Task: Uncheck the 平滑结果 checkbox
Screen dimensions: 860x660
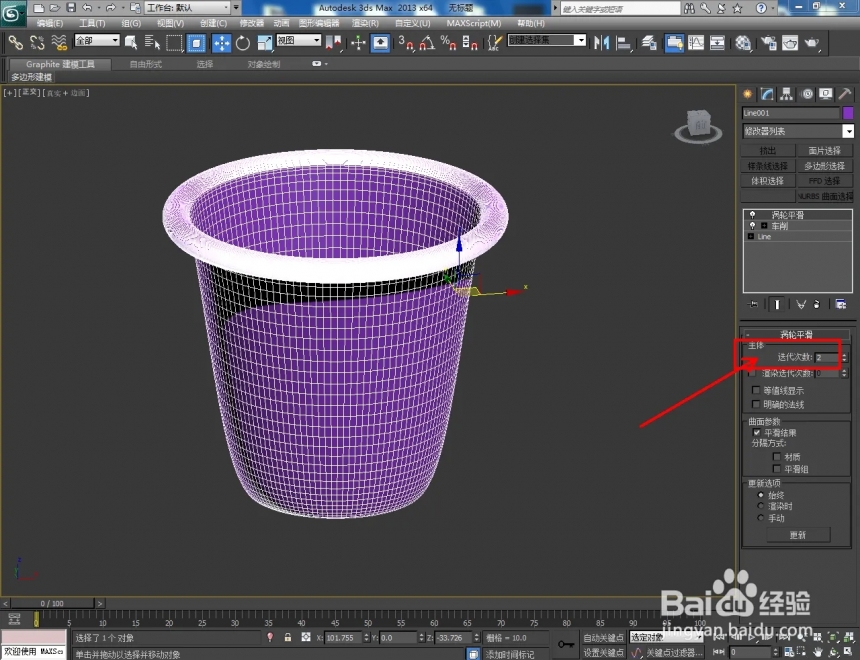Action: (x=756, y=432)
